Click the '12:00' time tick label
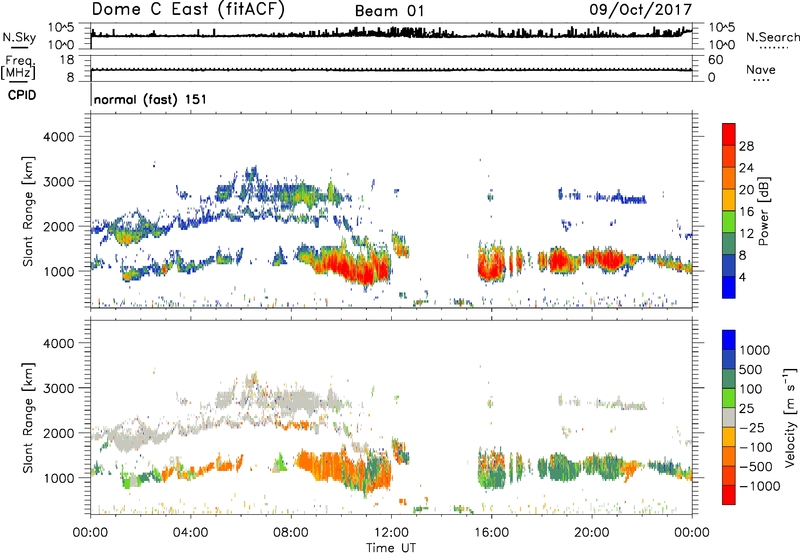The height and width of the screenshot is (554, 800). [391, 533]
